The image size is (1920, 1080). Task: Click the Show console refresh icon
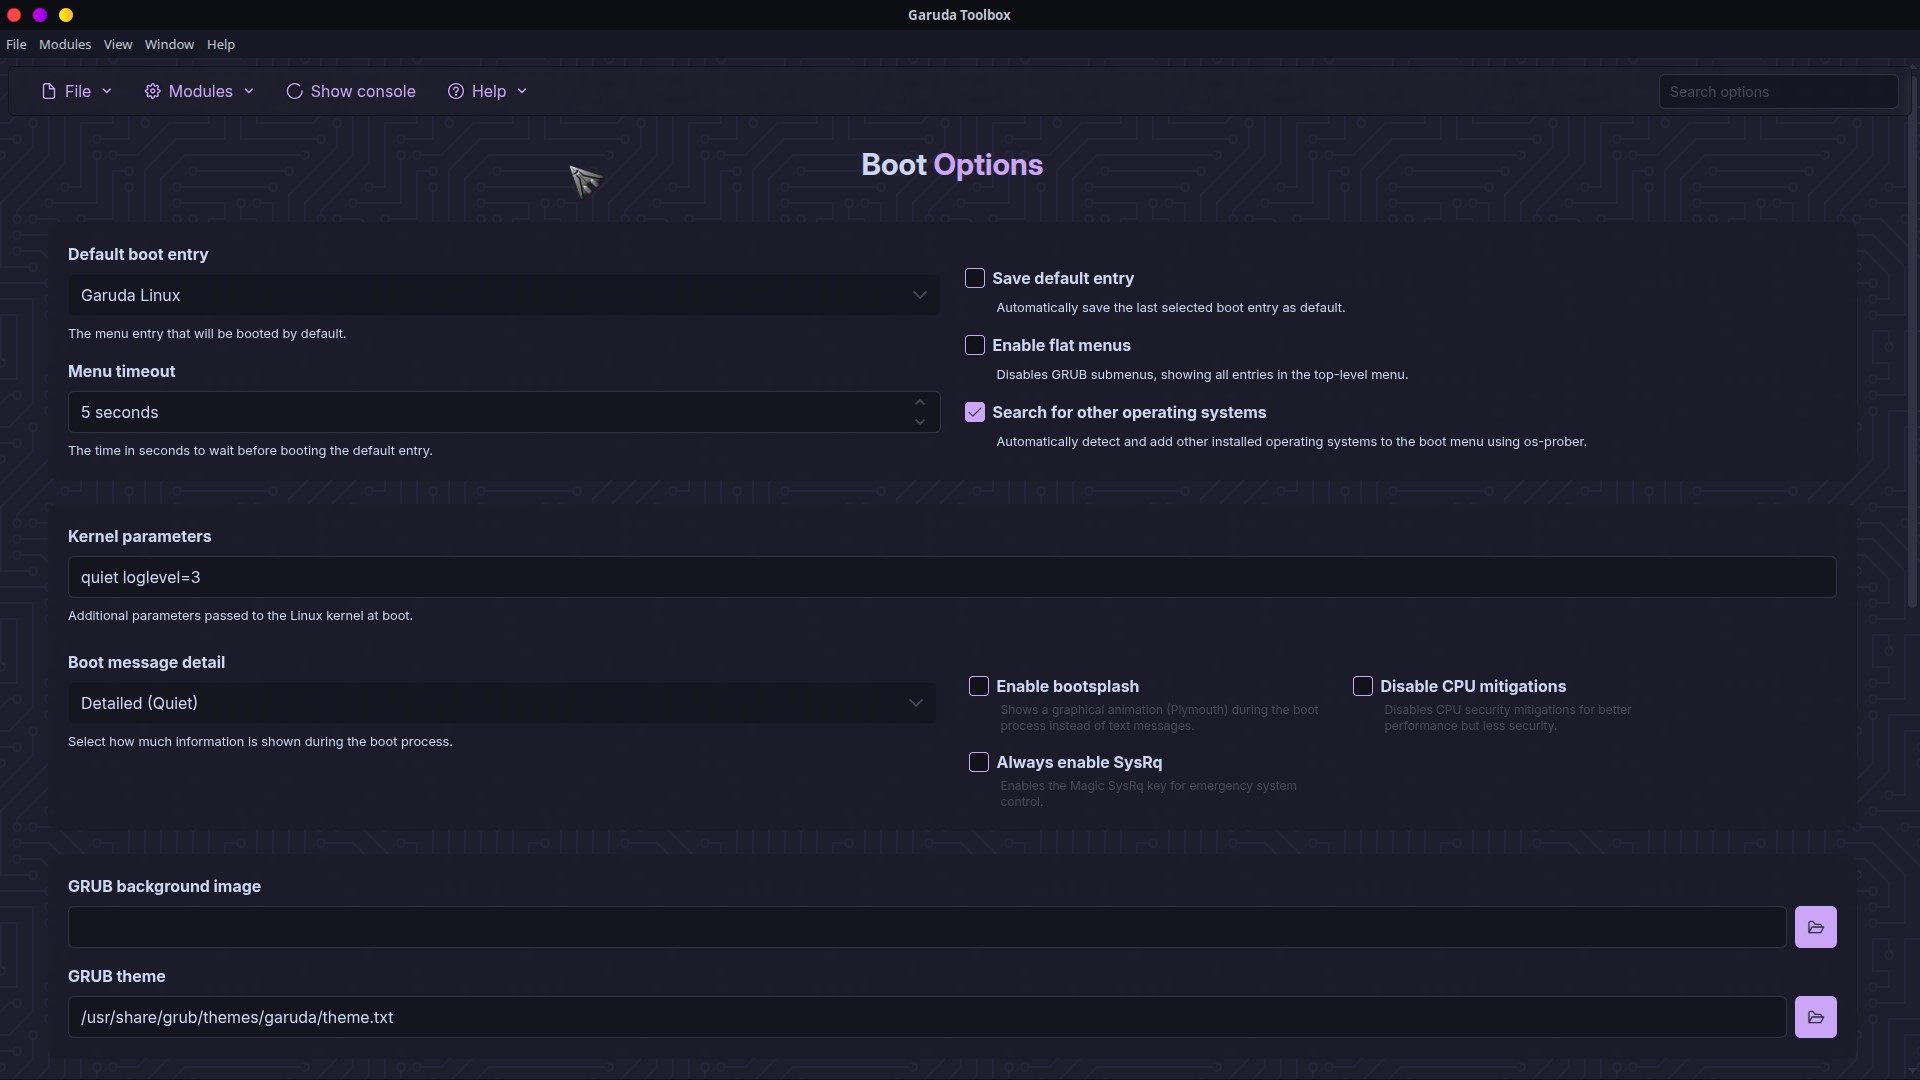coord(294,91)
